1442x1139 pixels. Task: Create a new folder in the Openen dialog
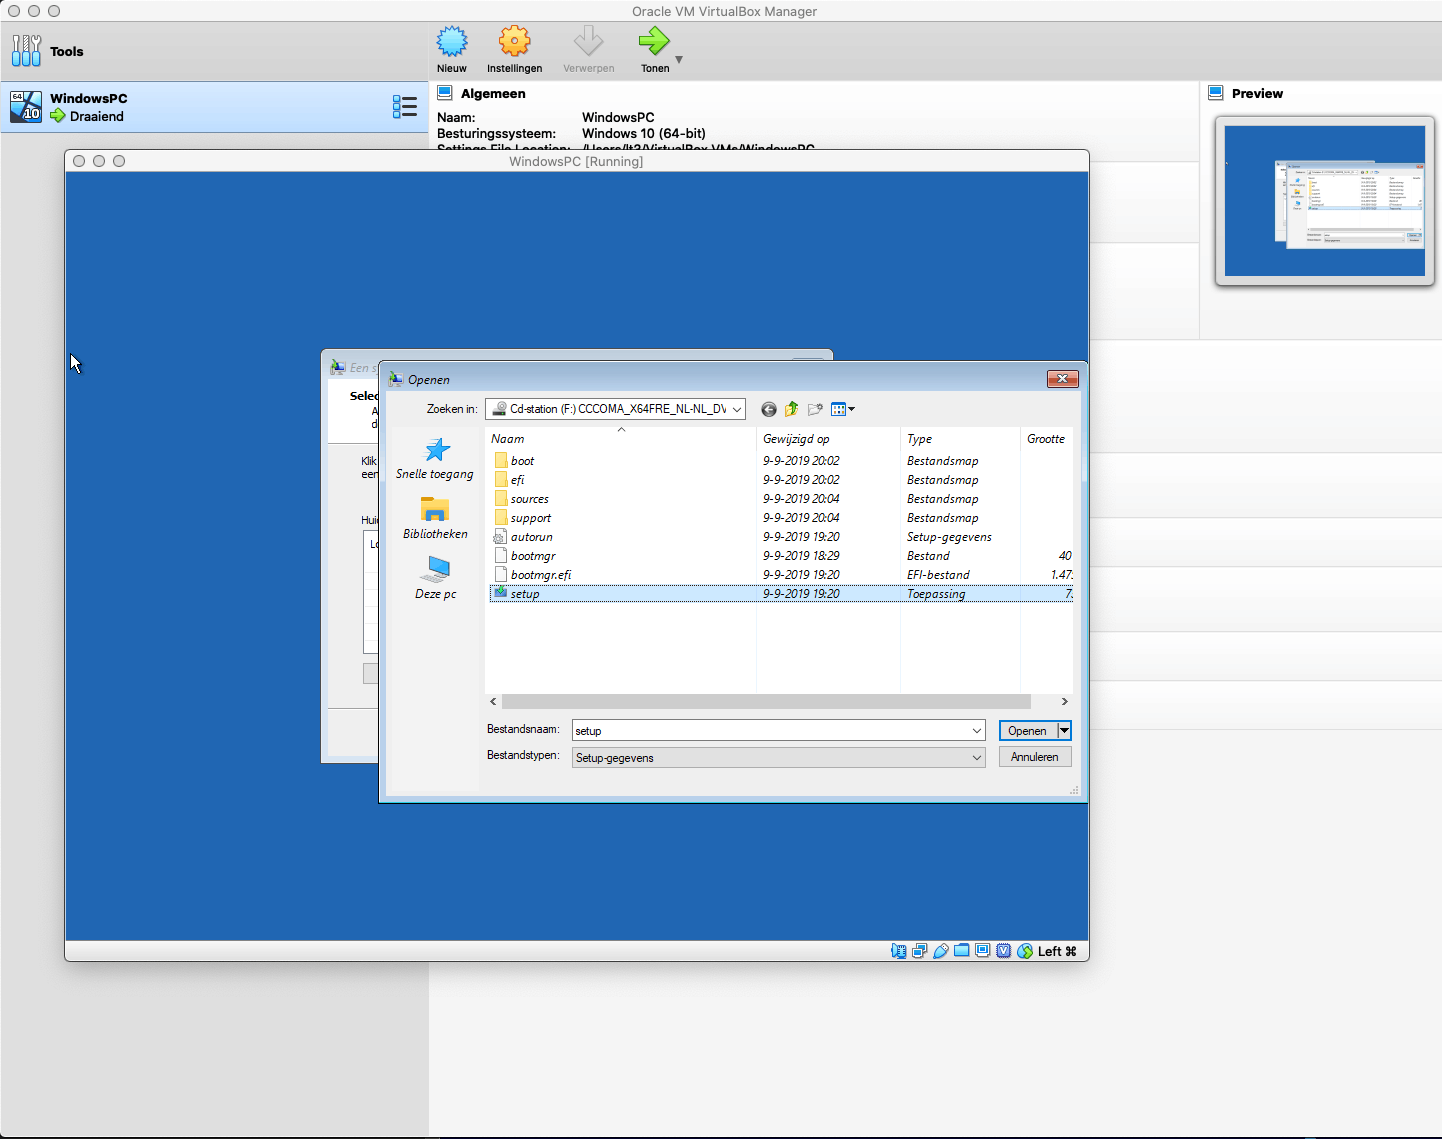pyautogui.click(x=815, y=409)
